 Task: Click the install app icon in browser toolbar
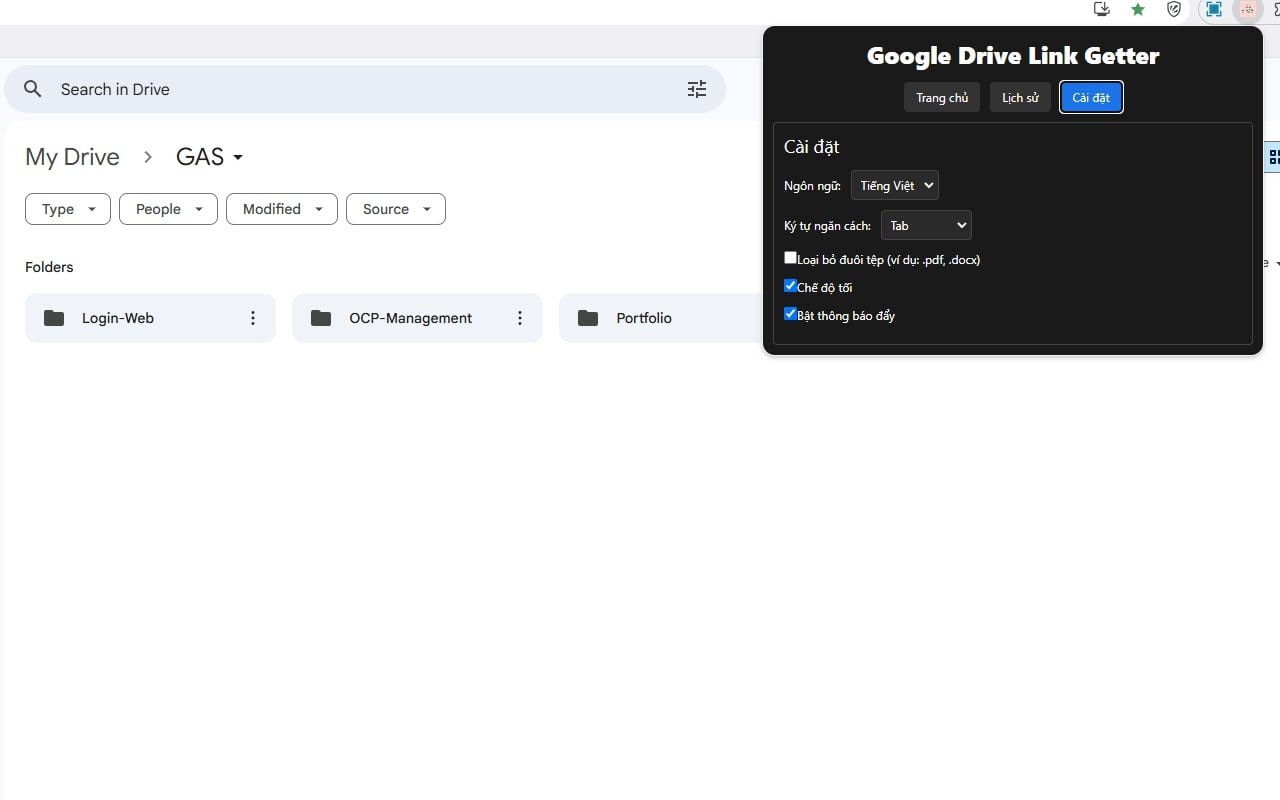tap(1102, 10)
